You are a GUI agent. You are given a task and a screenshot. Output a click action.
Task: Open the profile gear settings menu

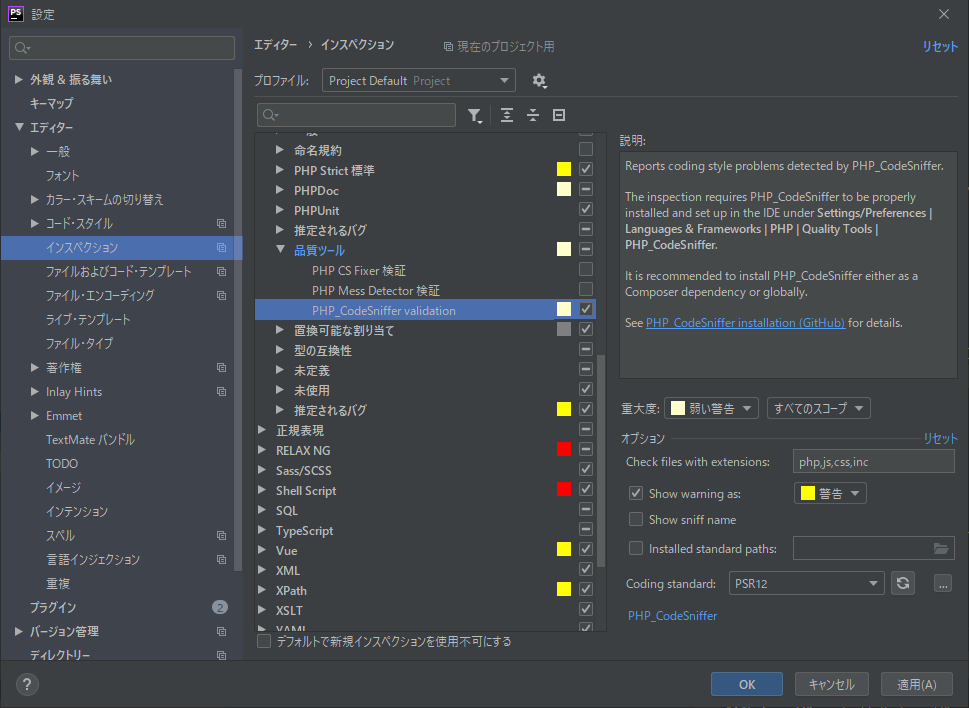pos(539,81)
